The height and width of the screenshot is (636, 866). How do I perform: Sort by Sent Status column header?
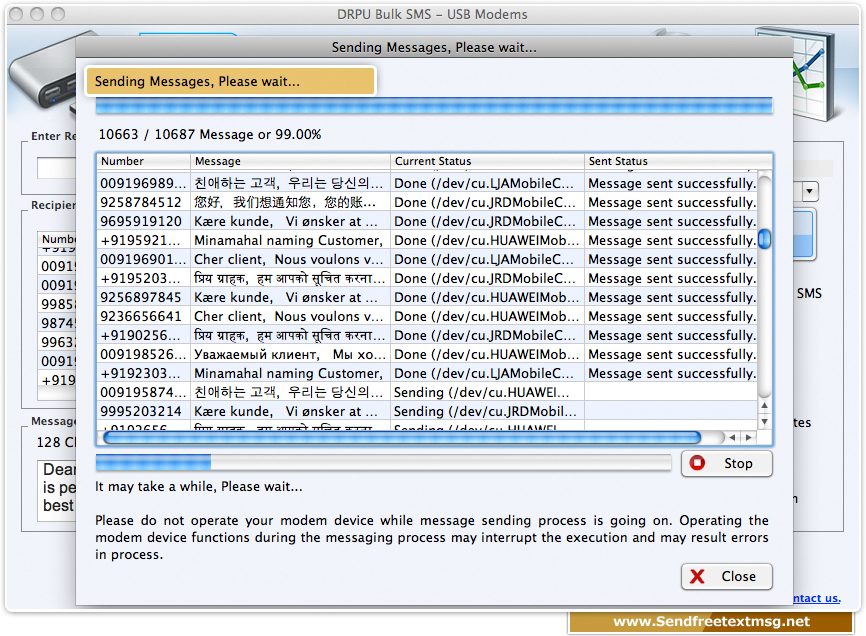678,161
